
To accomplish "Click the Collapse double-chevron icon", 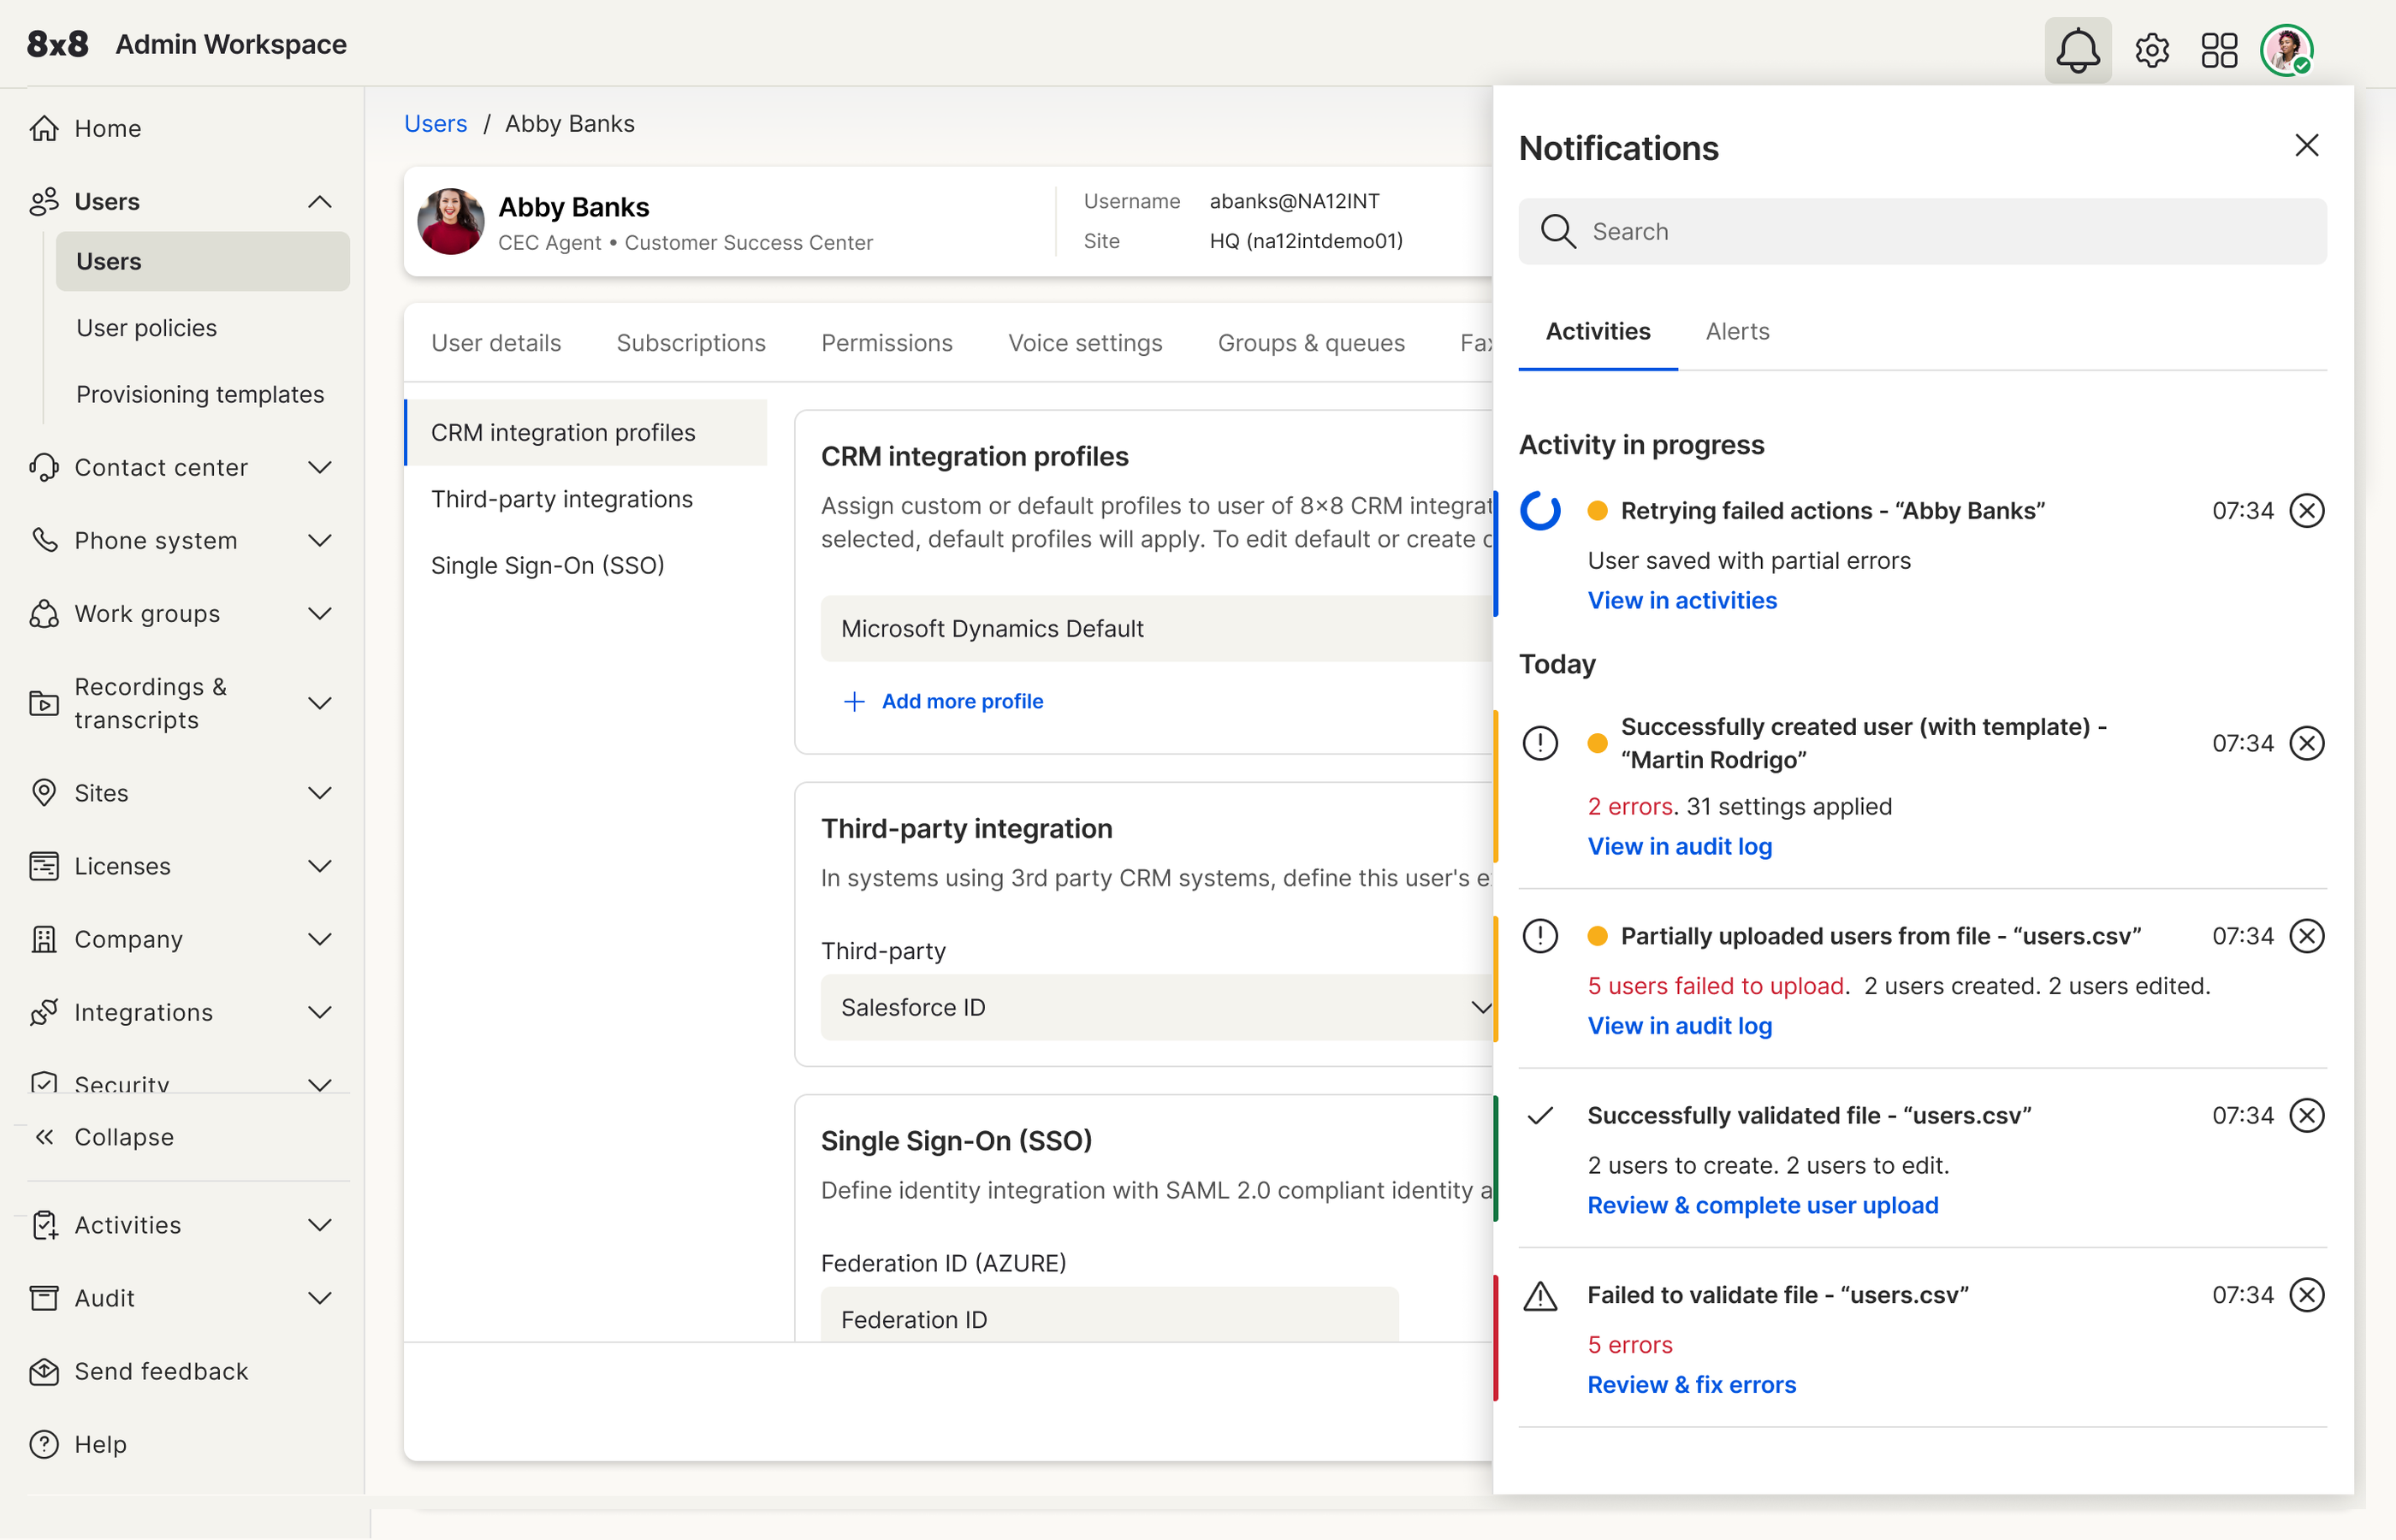I will point(44,1137).
